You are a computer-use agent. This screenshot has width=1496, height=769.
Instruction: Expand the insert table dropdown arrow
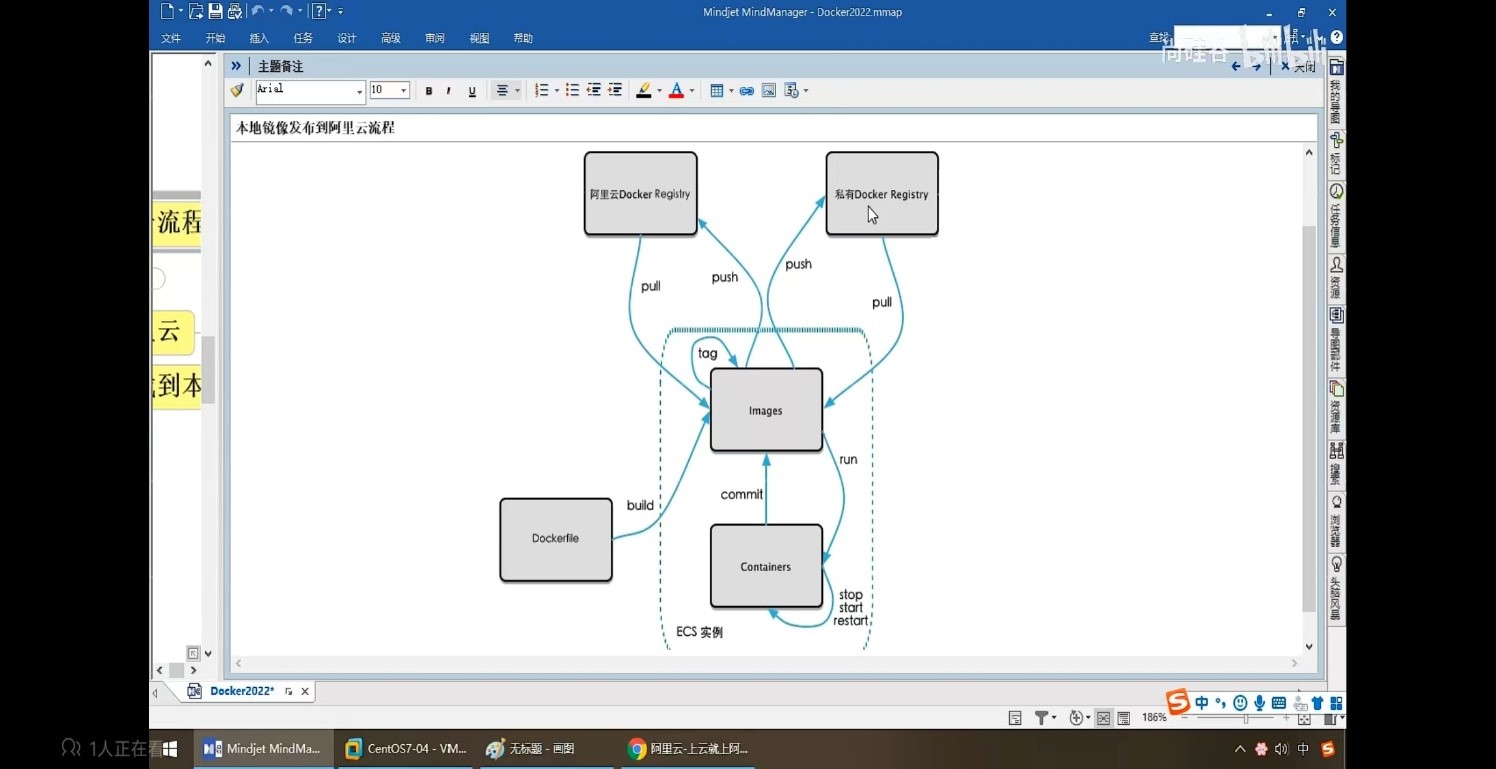(x=731, y=91)
